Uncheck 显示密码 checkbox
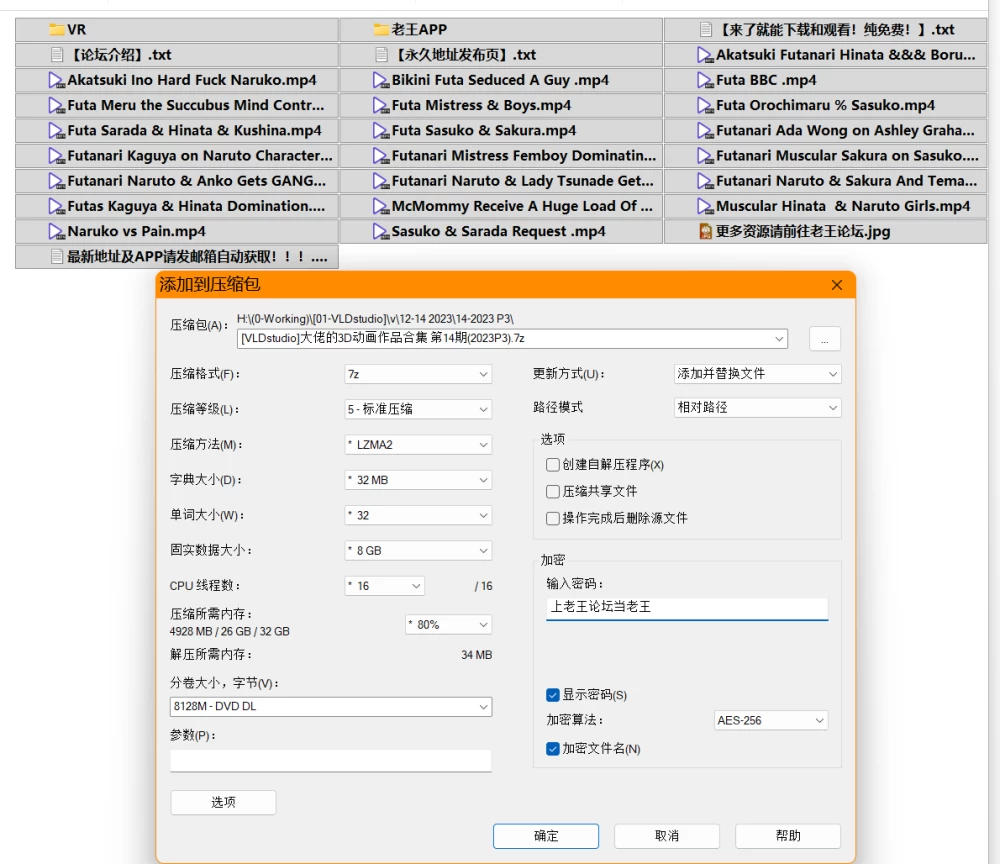Screen dimensions: 1000x864 pyautogui.click(x=553, y=695)
